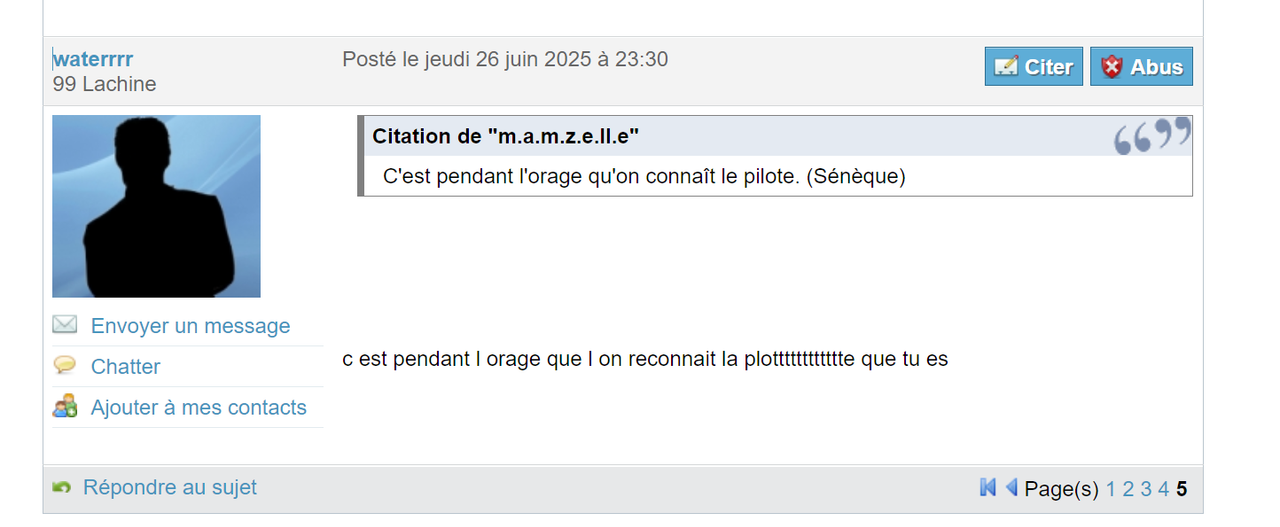Report the post using the Abus button

(x=1141, y=67)
